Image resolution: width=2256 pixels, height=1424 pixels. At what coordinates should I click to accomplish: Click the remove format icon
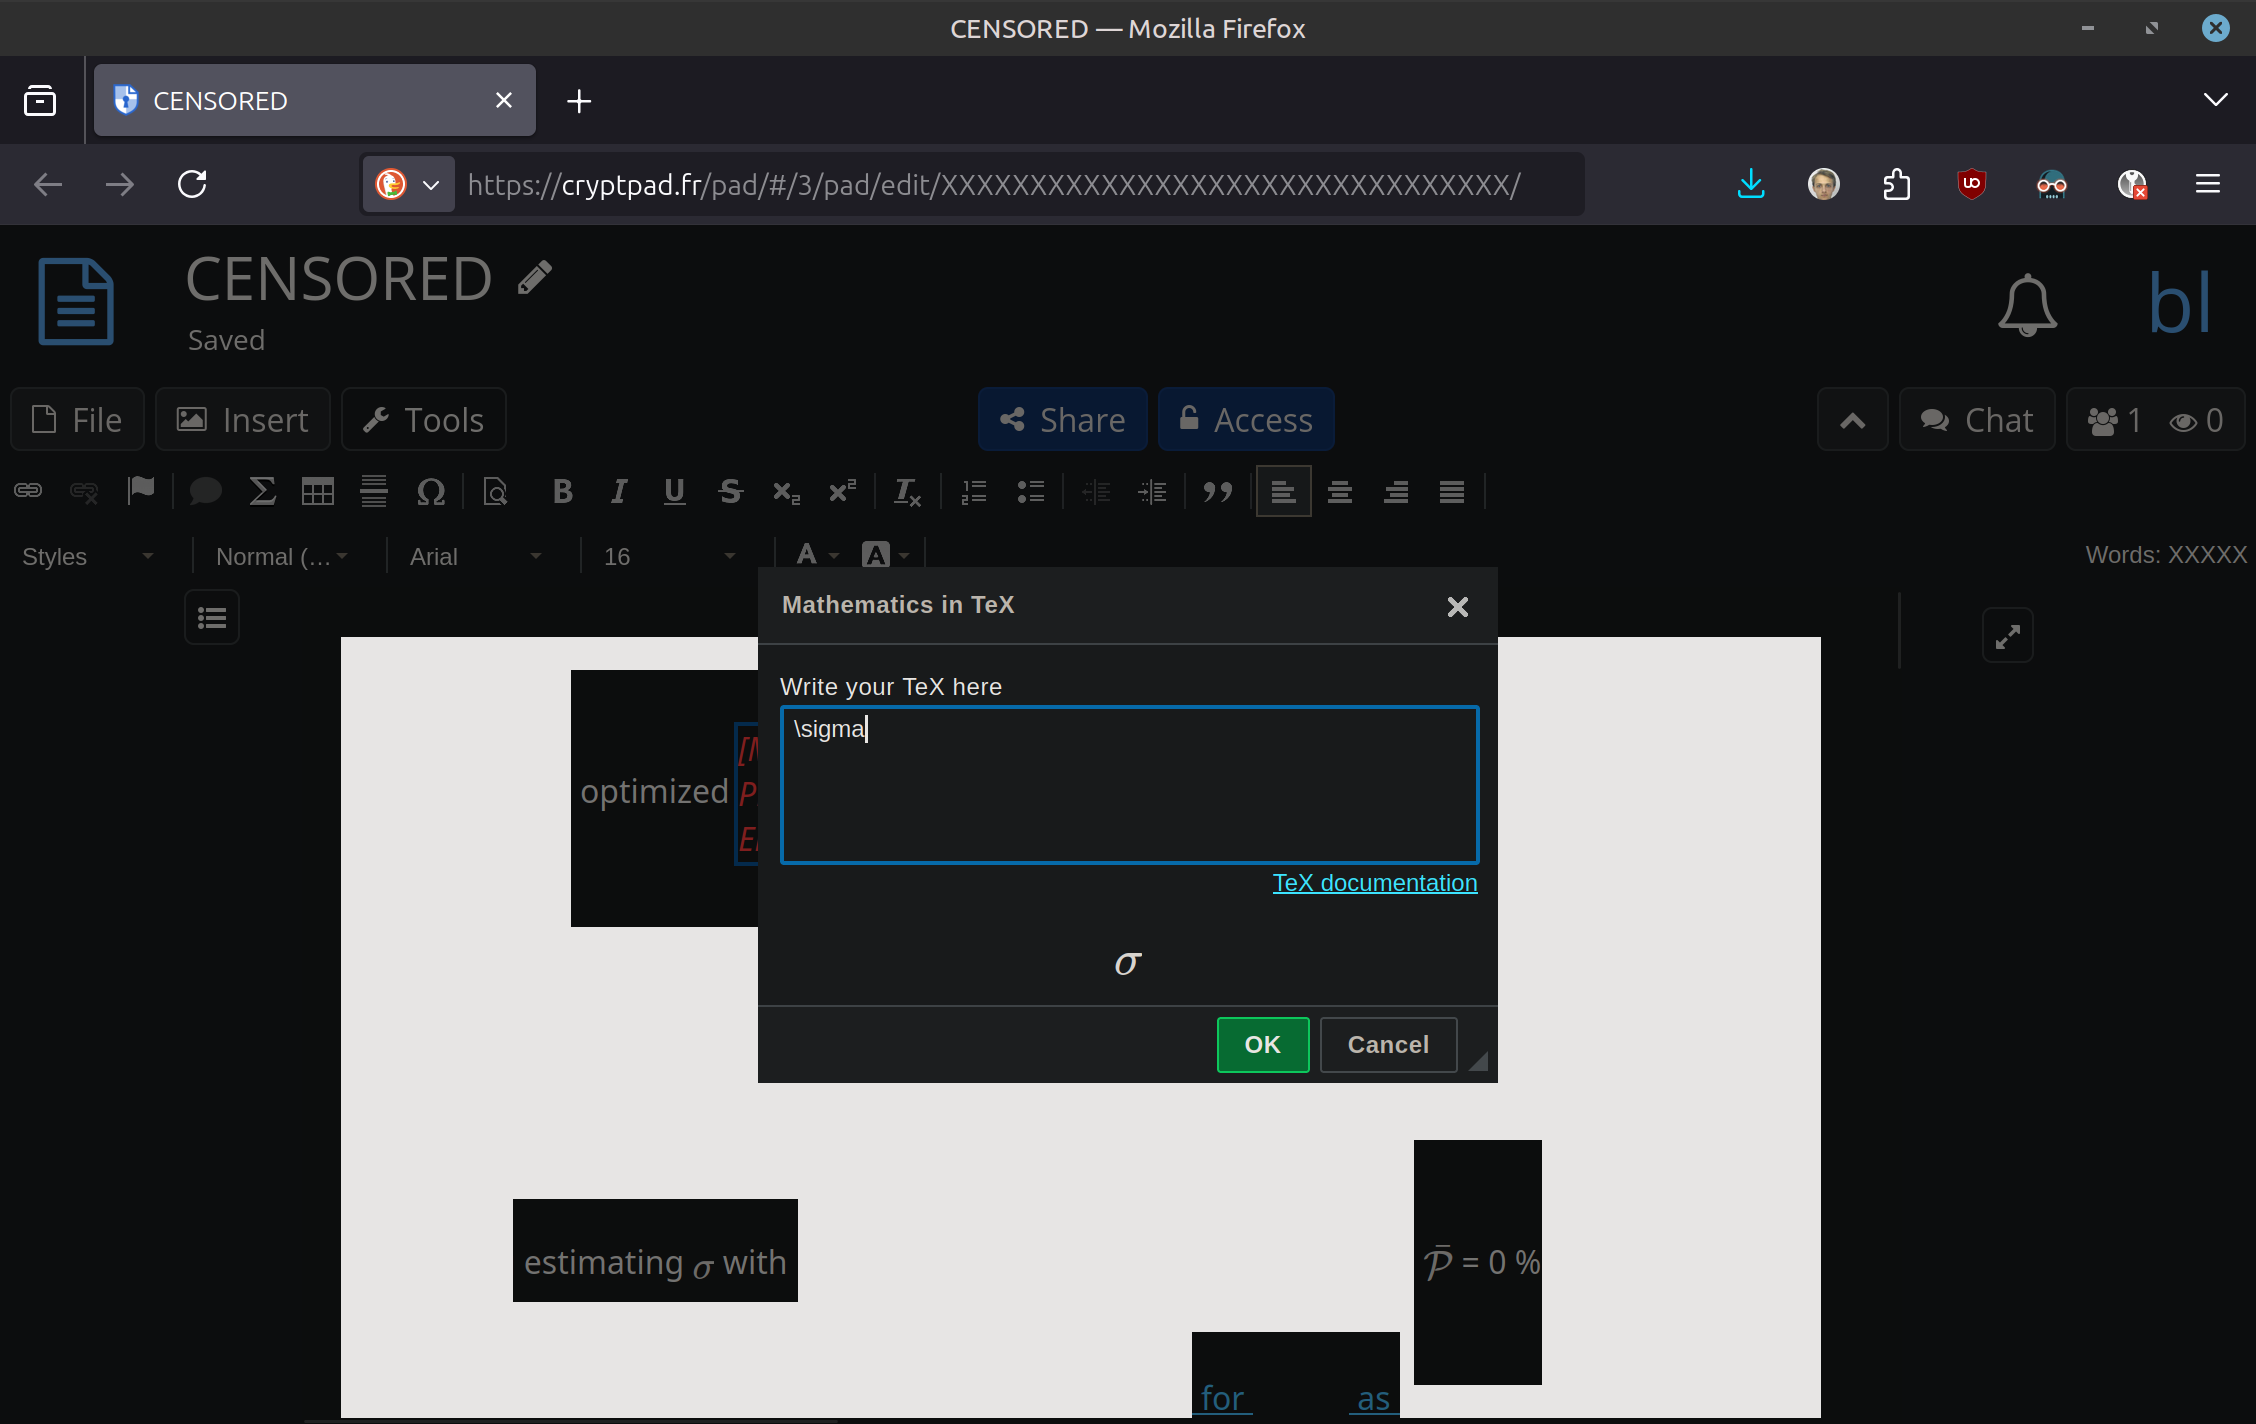point(906,491)
